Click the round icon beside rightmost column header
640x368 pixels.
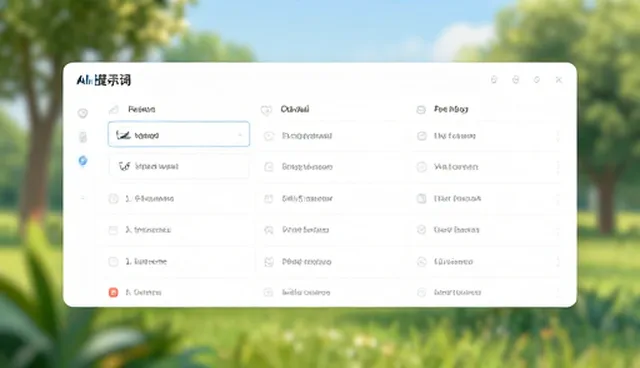pyautogui.click(x=421, y=109)
